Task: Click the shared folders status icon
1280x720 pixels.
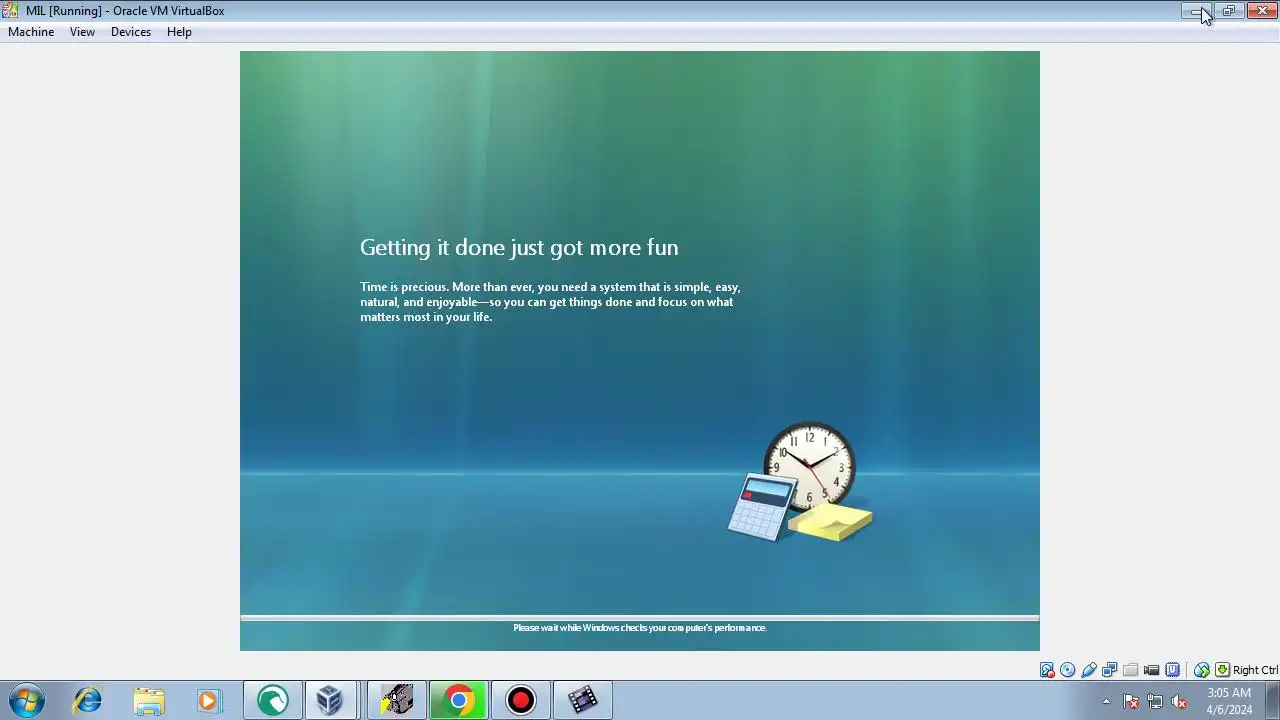Action: click(1131, 670)
